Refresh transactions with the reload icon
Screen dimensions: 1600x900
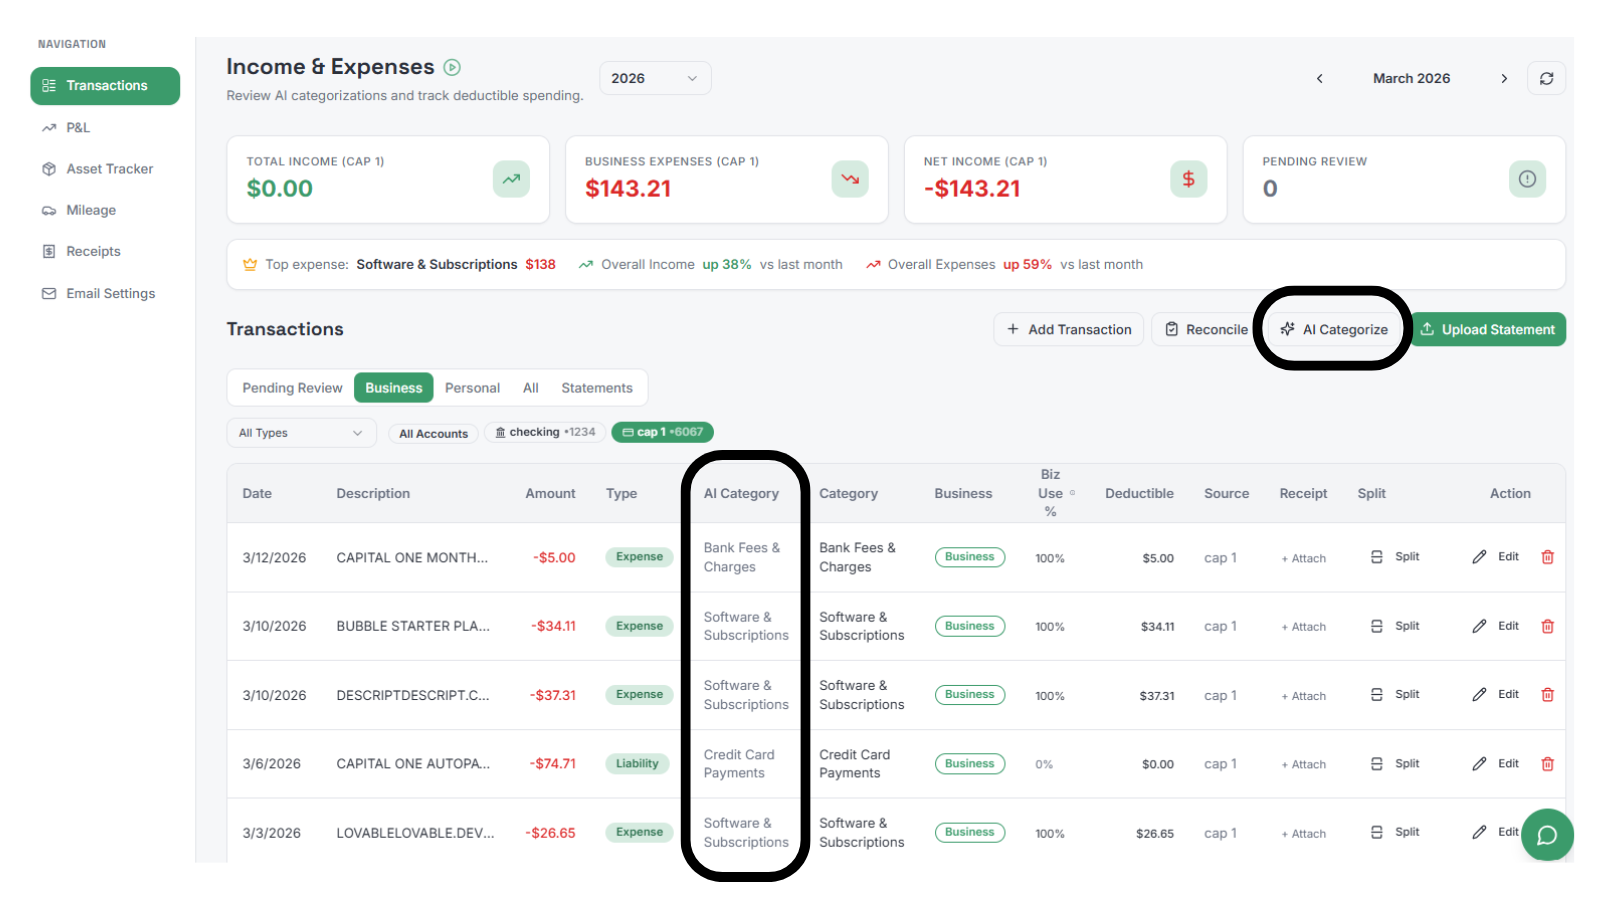tap(1546, 78)
